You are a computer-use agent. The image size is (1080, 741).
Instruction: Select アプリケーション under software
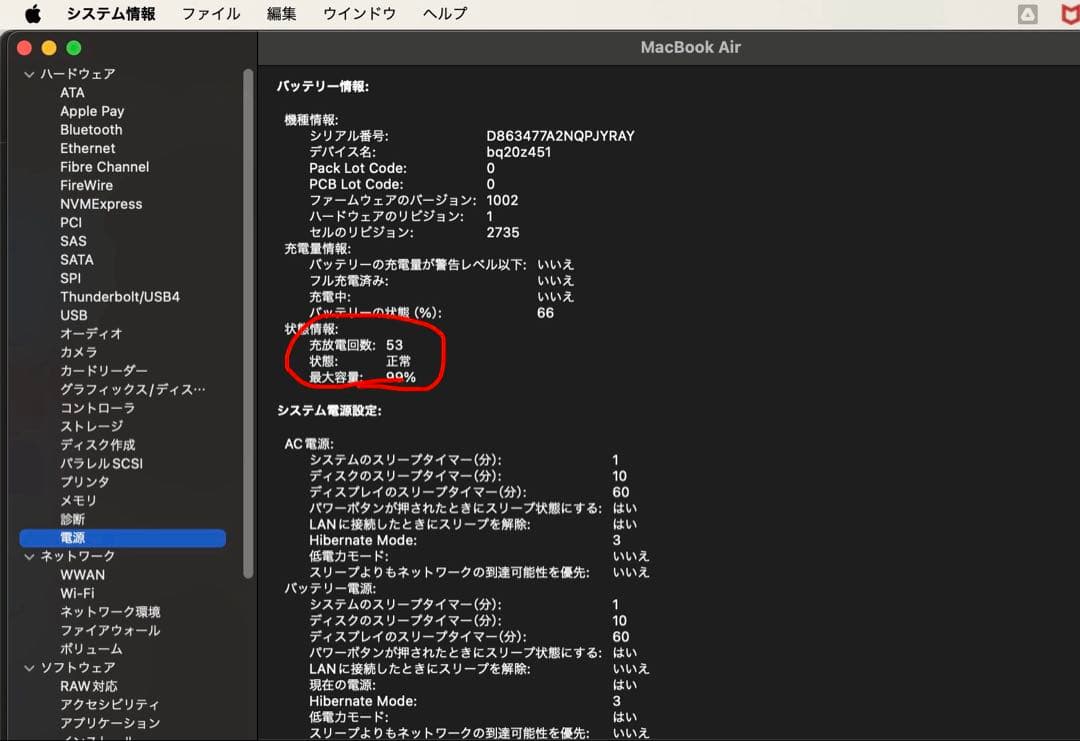pos(110,723)
